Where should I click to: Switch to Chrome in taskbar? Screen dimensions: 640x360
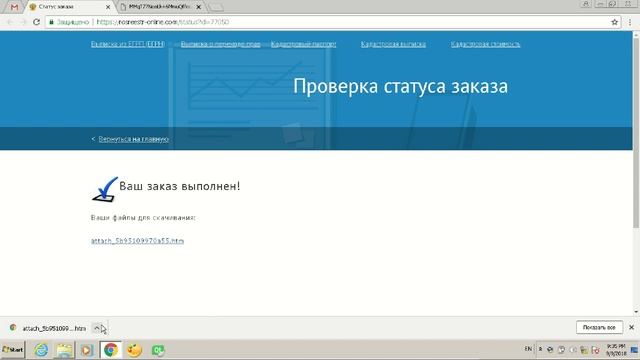(x=111, y=350)
